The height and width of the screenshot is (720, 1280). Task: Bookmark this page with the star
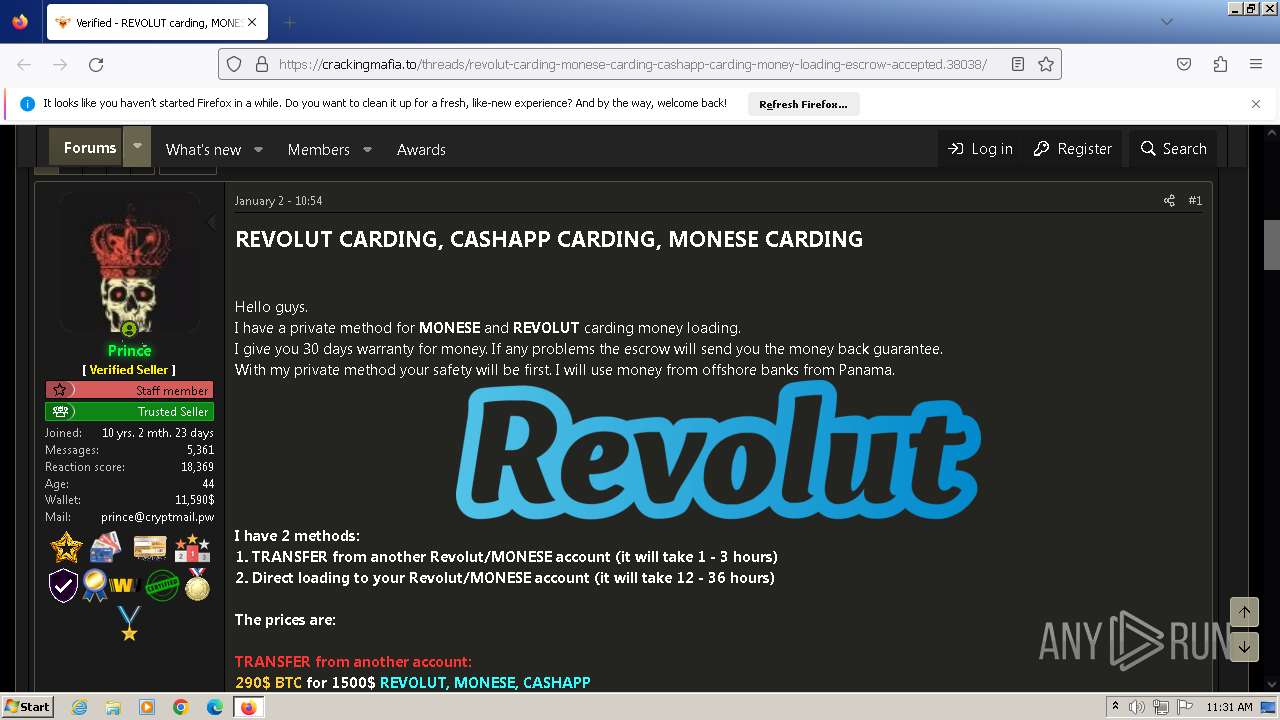pos(1046,64)
